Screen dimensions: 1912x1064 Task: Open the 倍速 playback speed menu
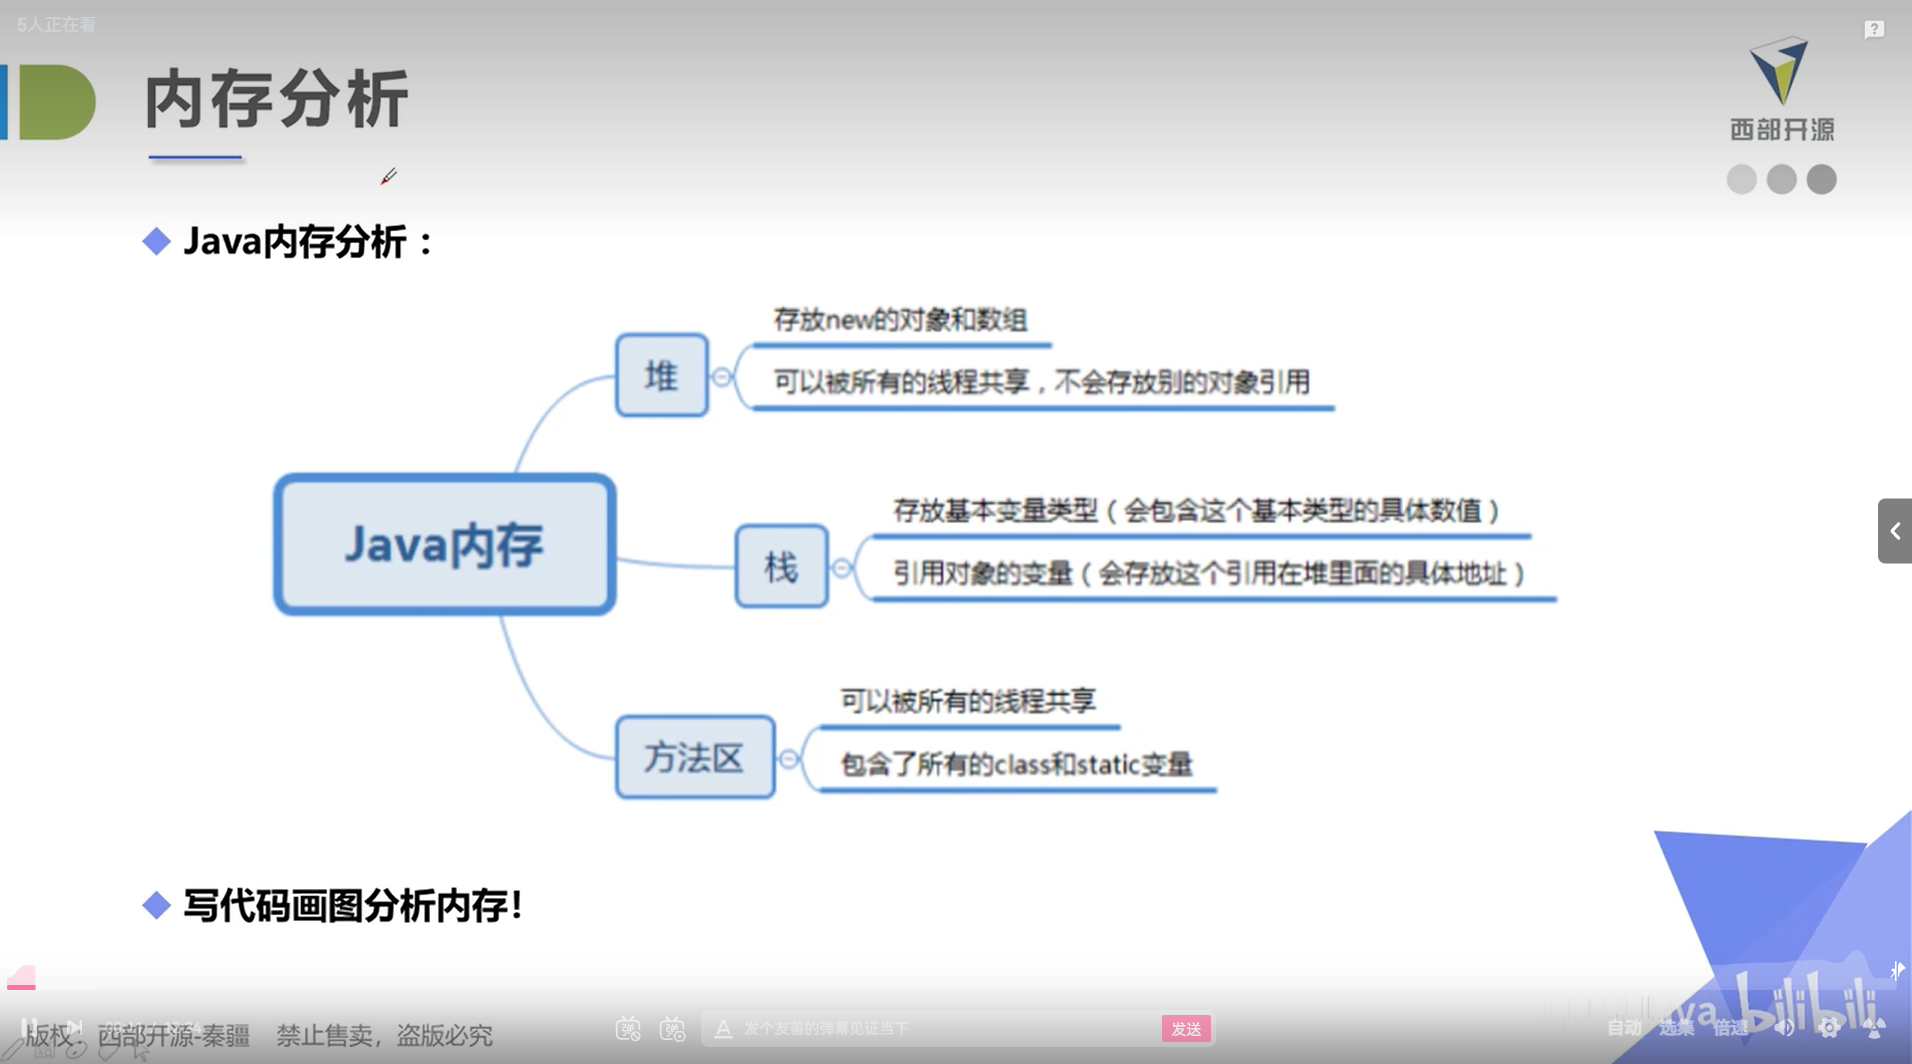[x=1730, y=1028]
